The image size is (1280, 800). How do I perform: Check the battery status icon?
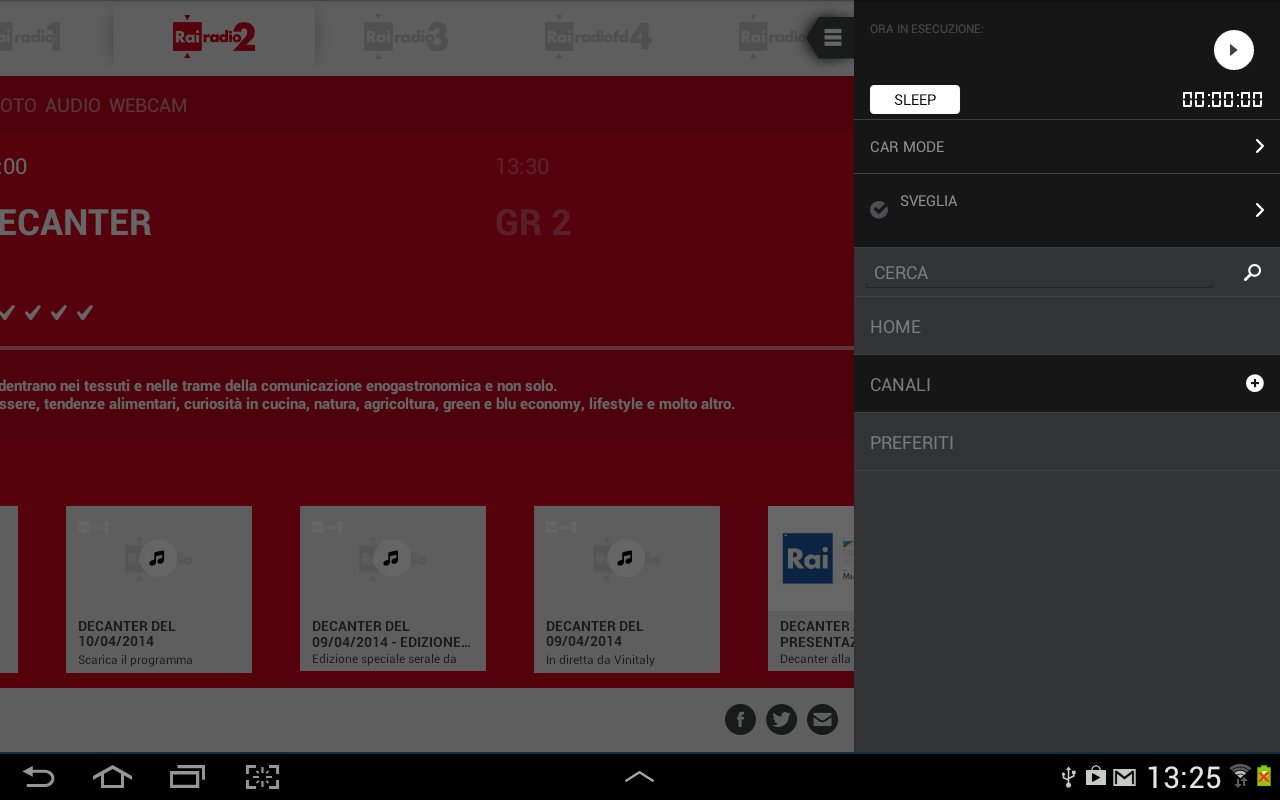(1264, 776)
